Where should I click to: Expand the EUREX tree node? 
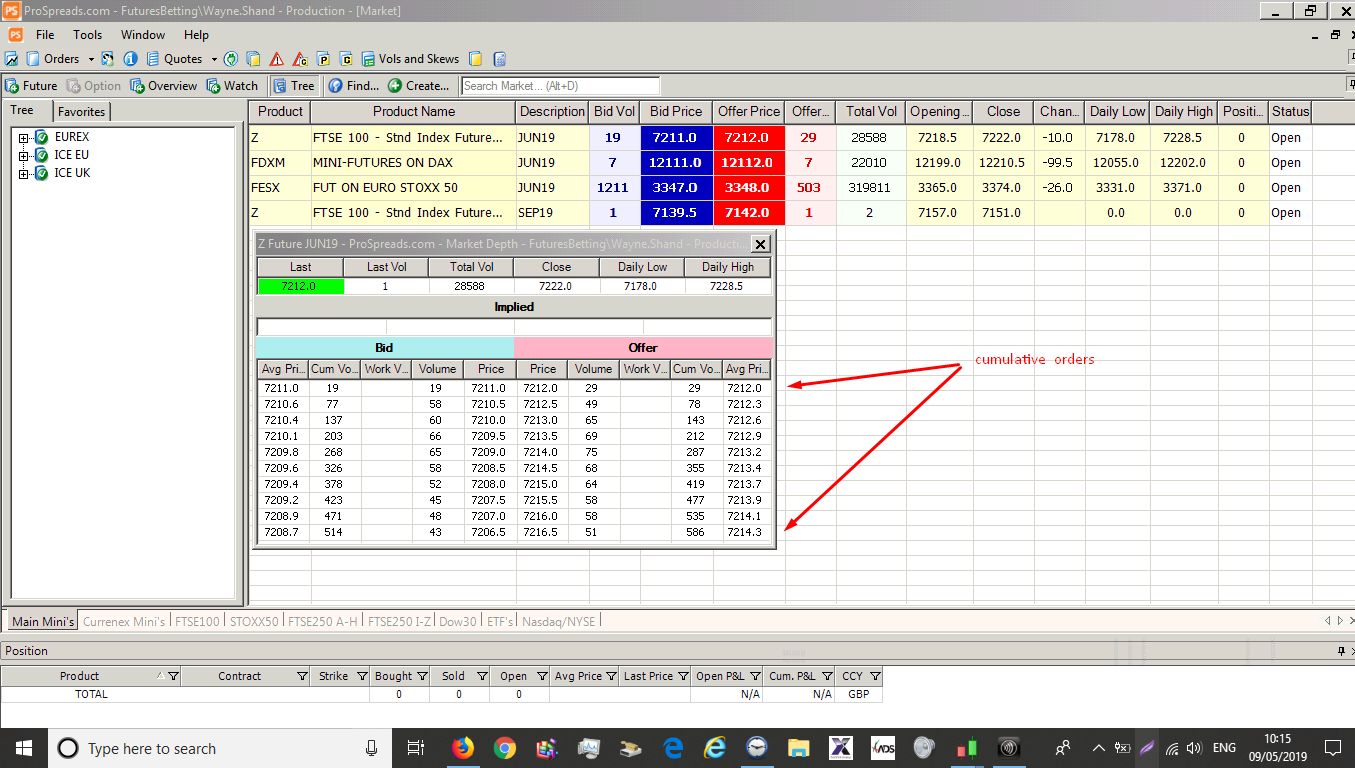pyautogui.click(x=23, y=137)
